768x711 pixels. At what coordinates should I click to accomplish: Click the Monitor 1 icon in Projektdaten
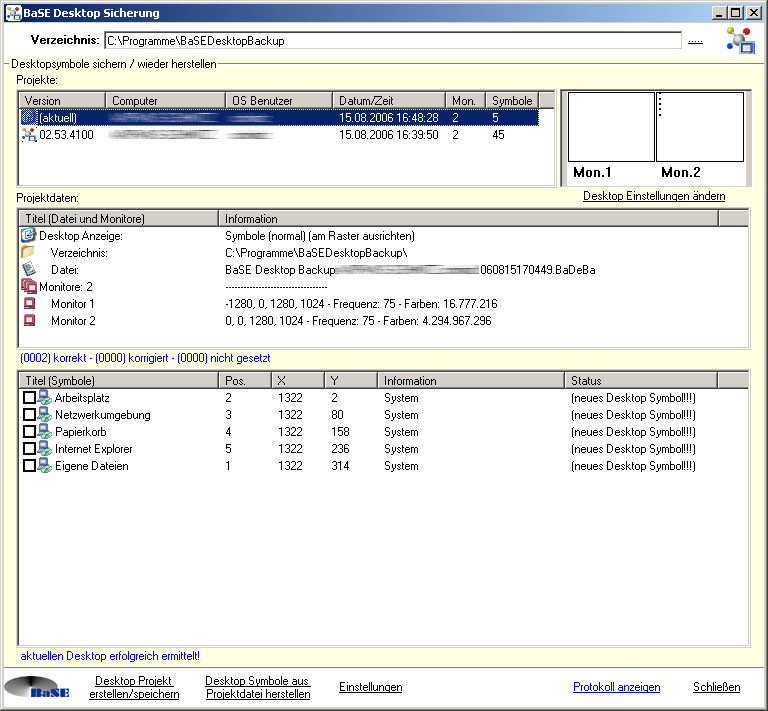pos(29,304)
